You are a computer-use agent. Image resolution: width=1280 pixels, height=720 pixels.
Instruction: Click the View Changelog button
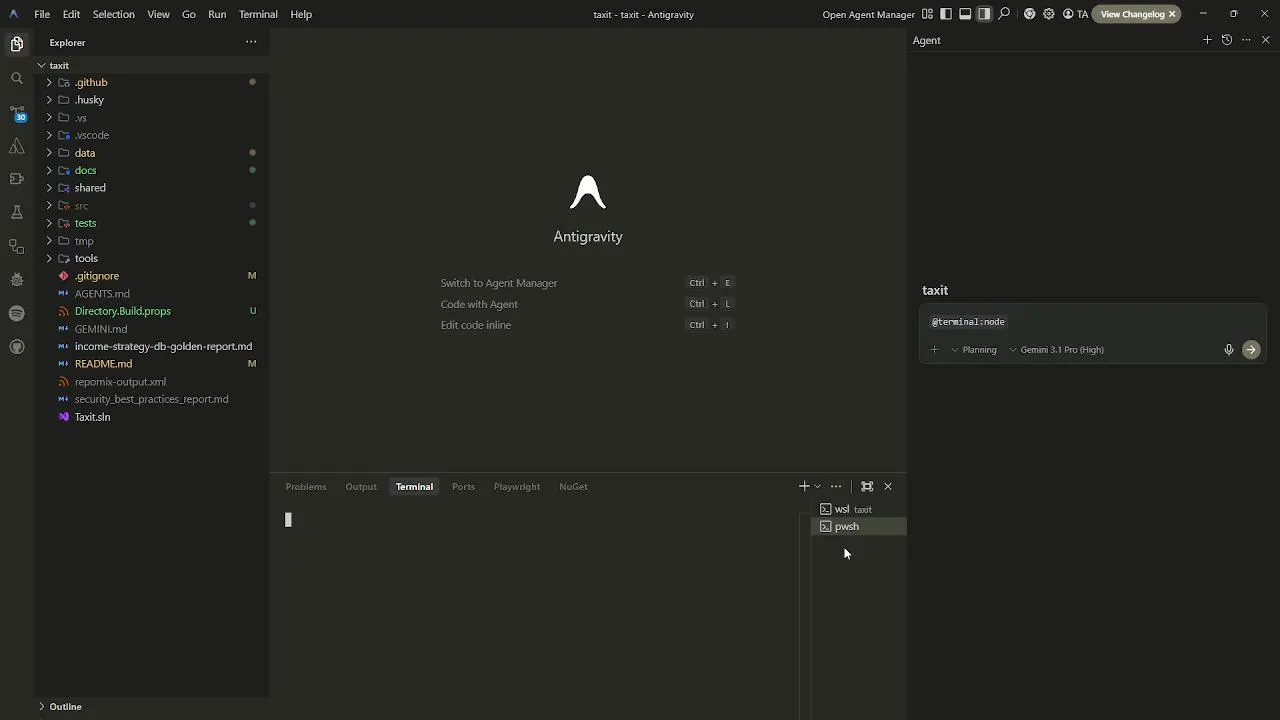point(1132,14)
